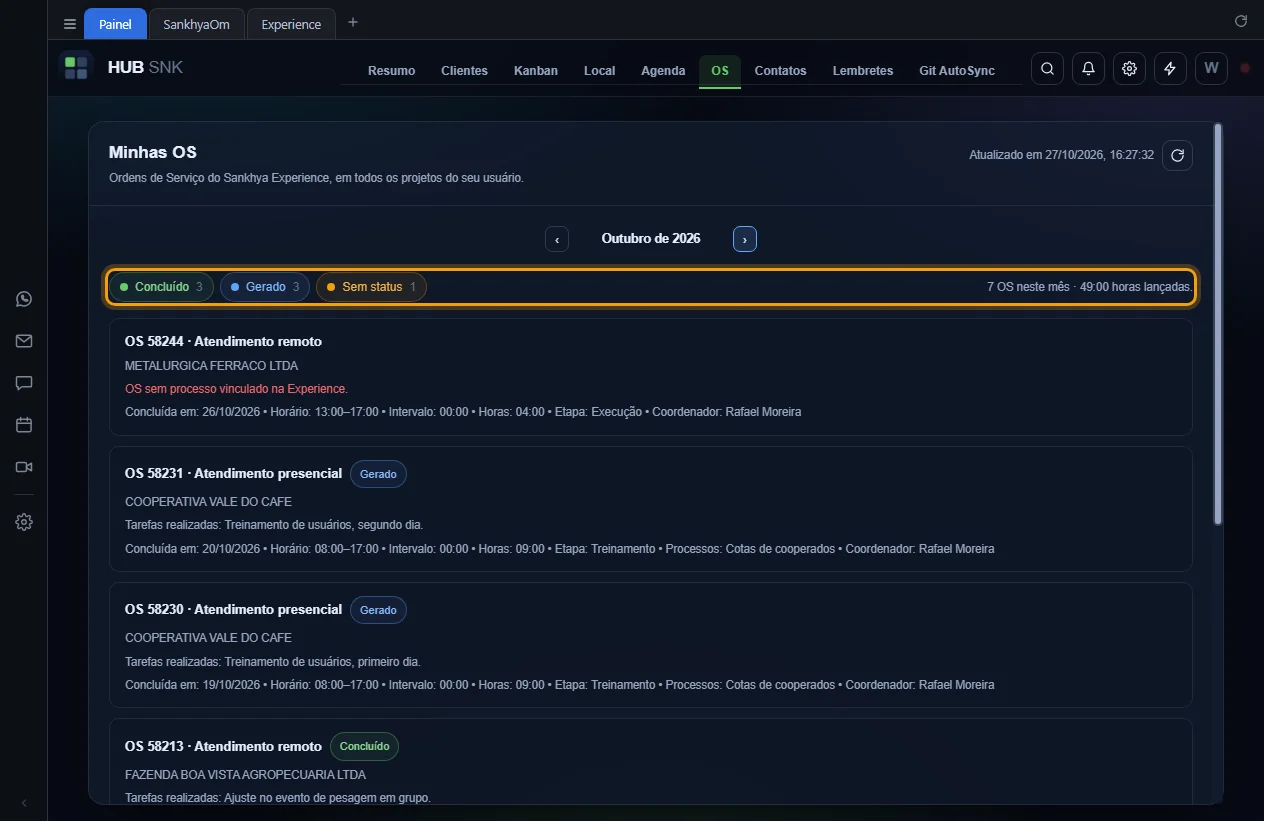The image size is (1264, 821).
Task: Open the chat bubble sidebar icon
Action: click(24, 383)
